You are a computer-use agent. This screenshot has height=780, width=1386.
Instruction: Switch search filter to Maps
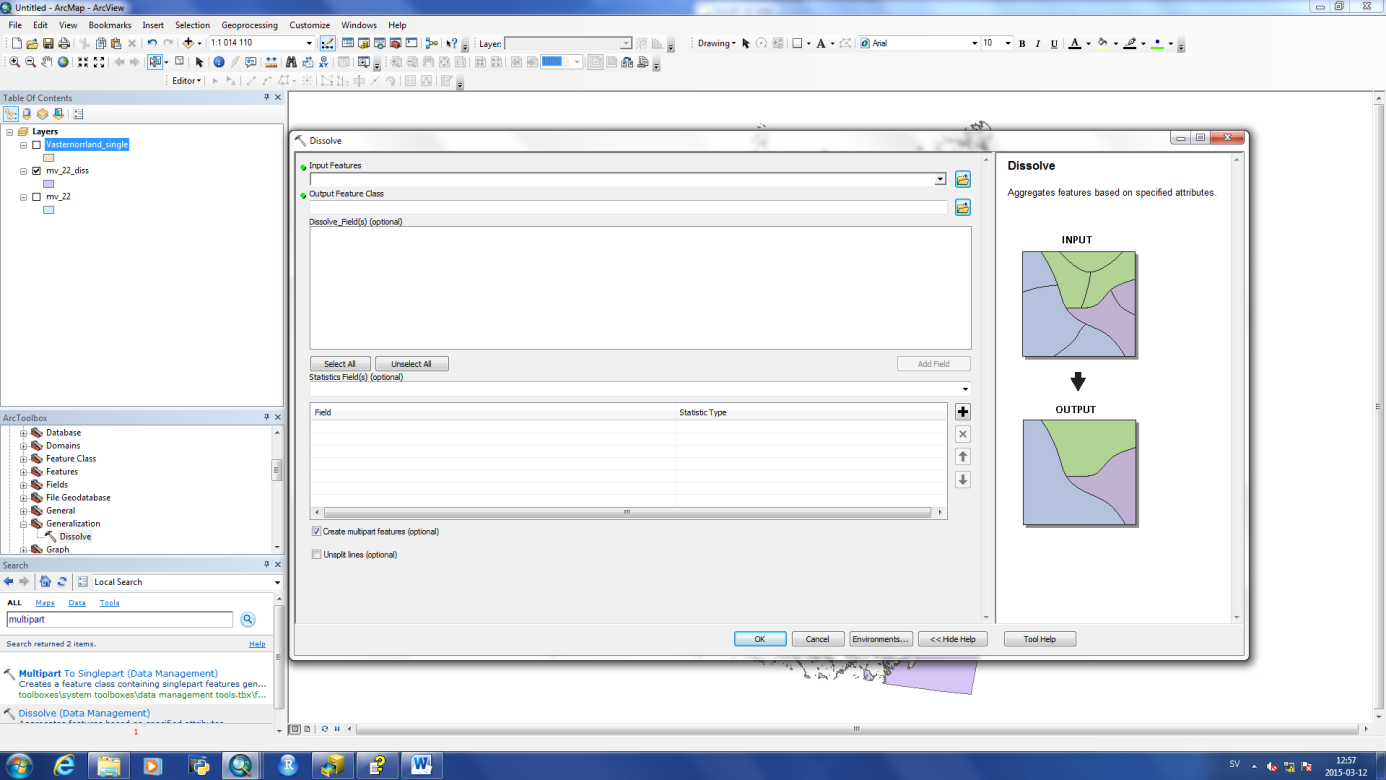[x=45, y=603]
